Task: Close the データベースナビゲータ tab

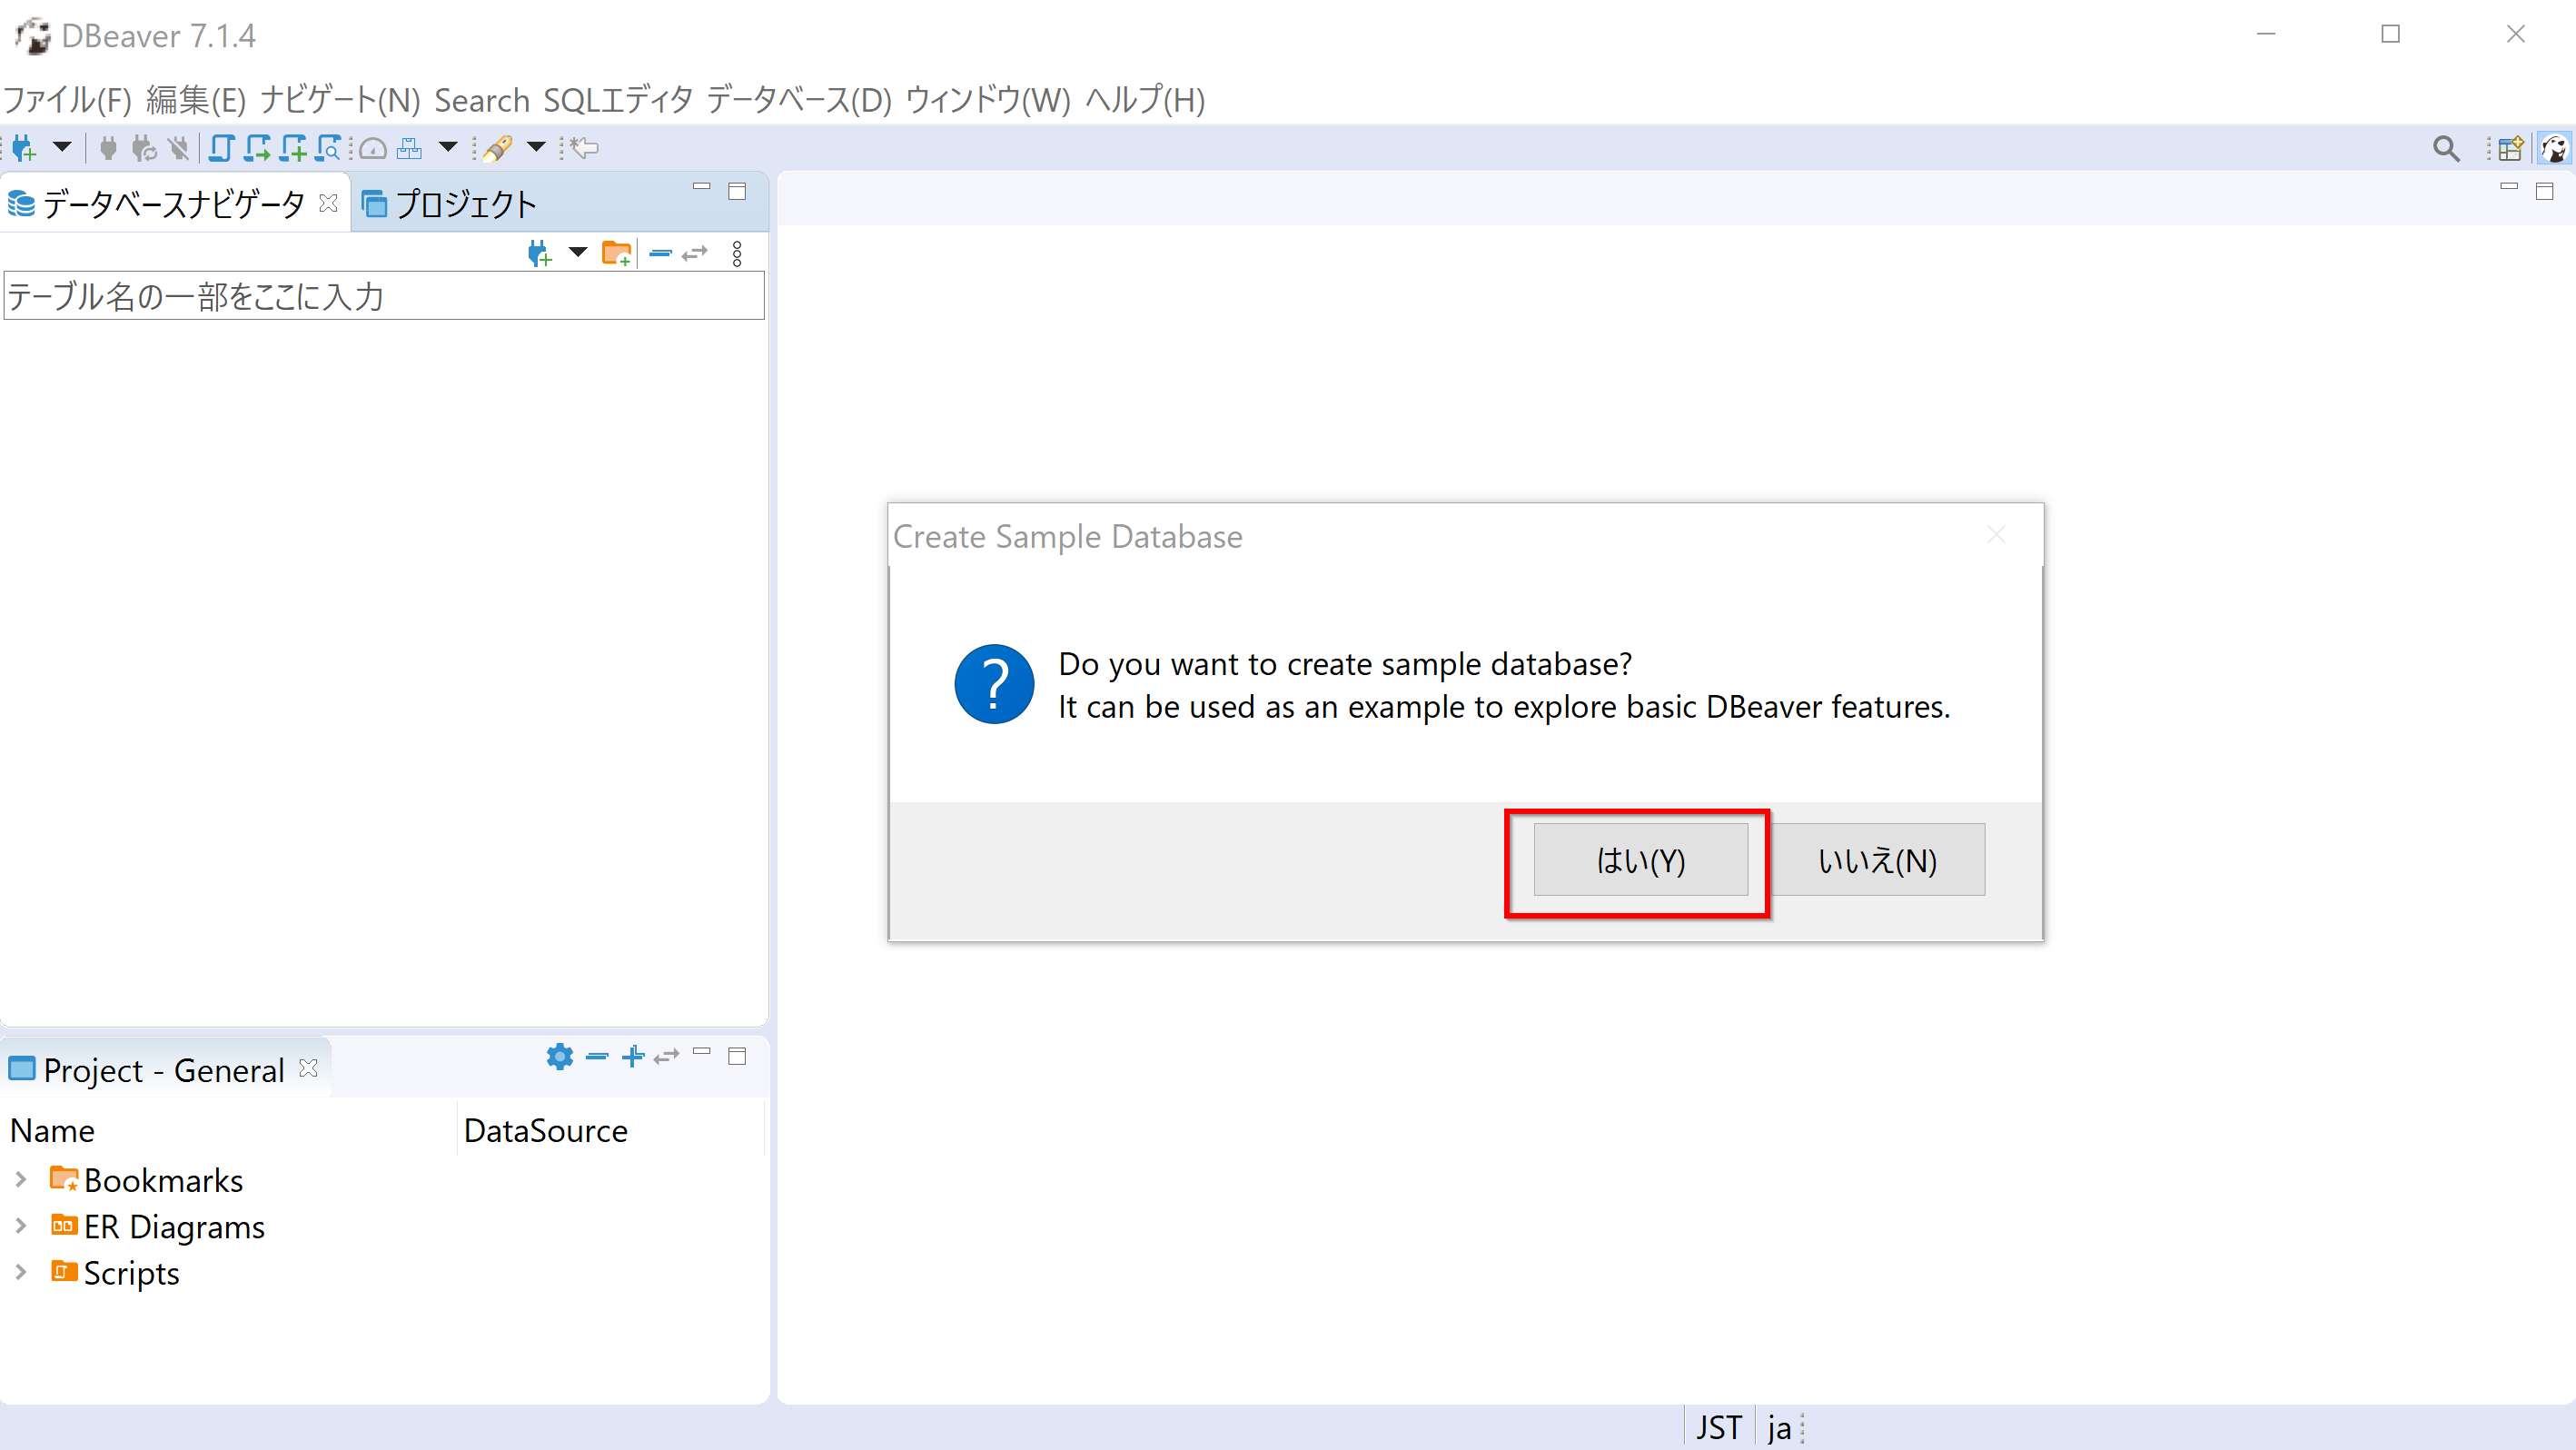Action: click(328, 204)
